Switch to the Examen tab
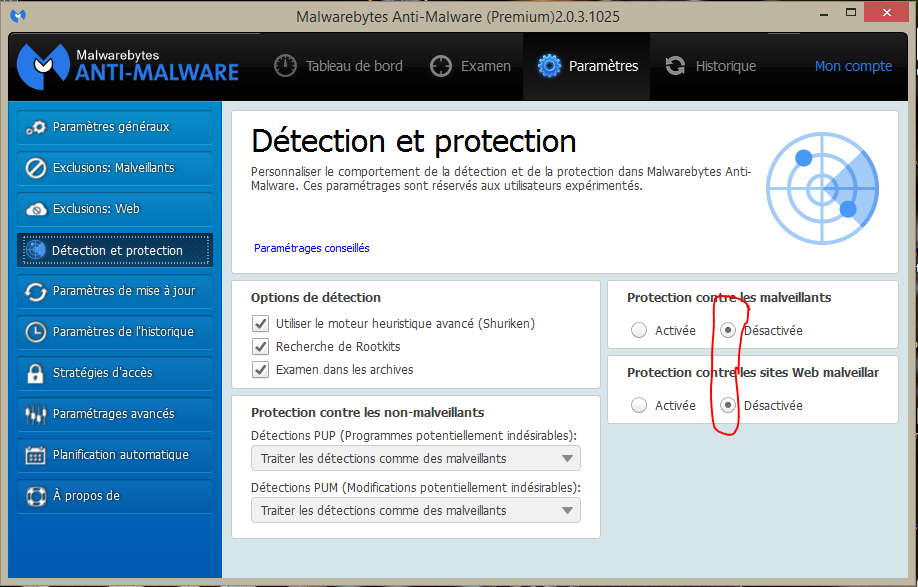This screenshot has width=918, height=587. point(471,66)
